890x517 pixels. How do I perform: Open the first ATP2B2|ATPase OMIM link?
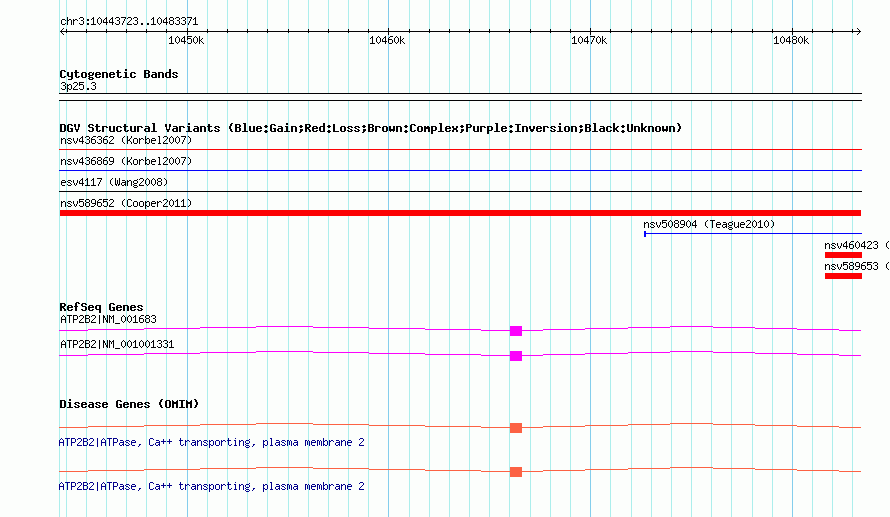click(212, 442)
